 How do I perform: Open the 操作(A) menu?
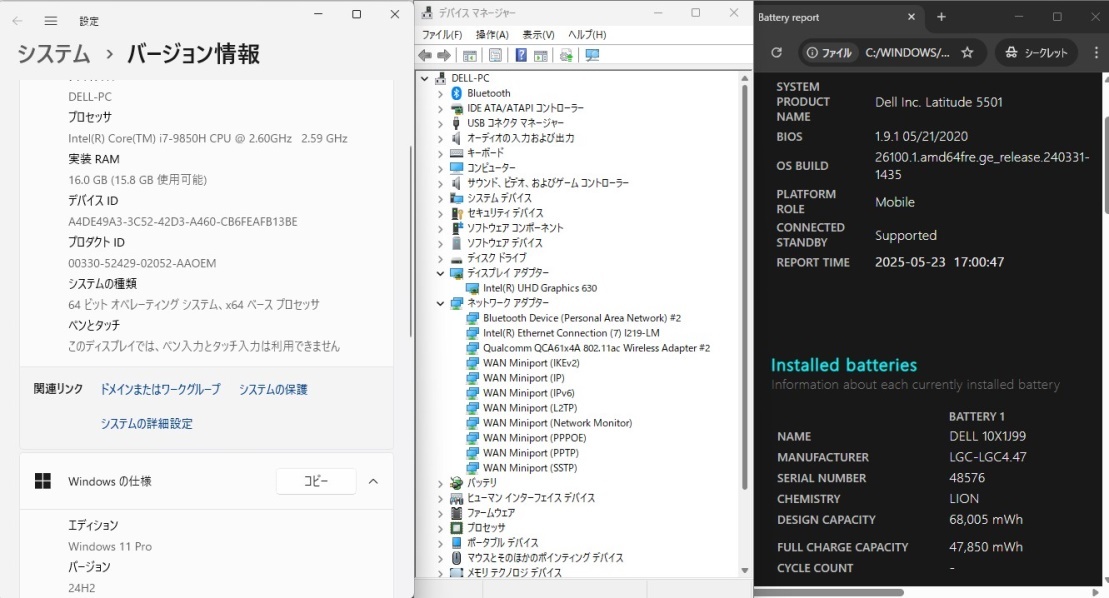point(491,35)
